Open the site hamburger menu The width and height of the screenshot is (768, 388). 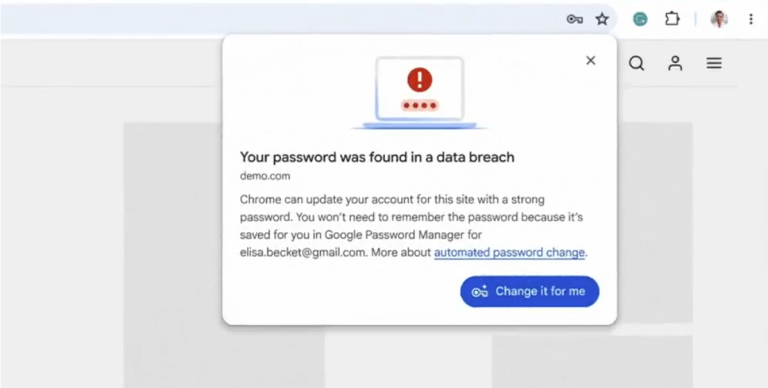pos(714,63)
